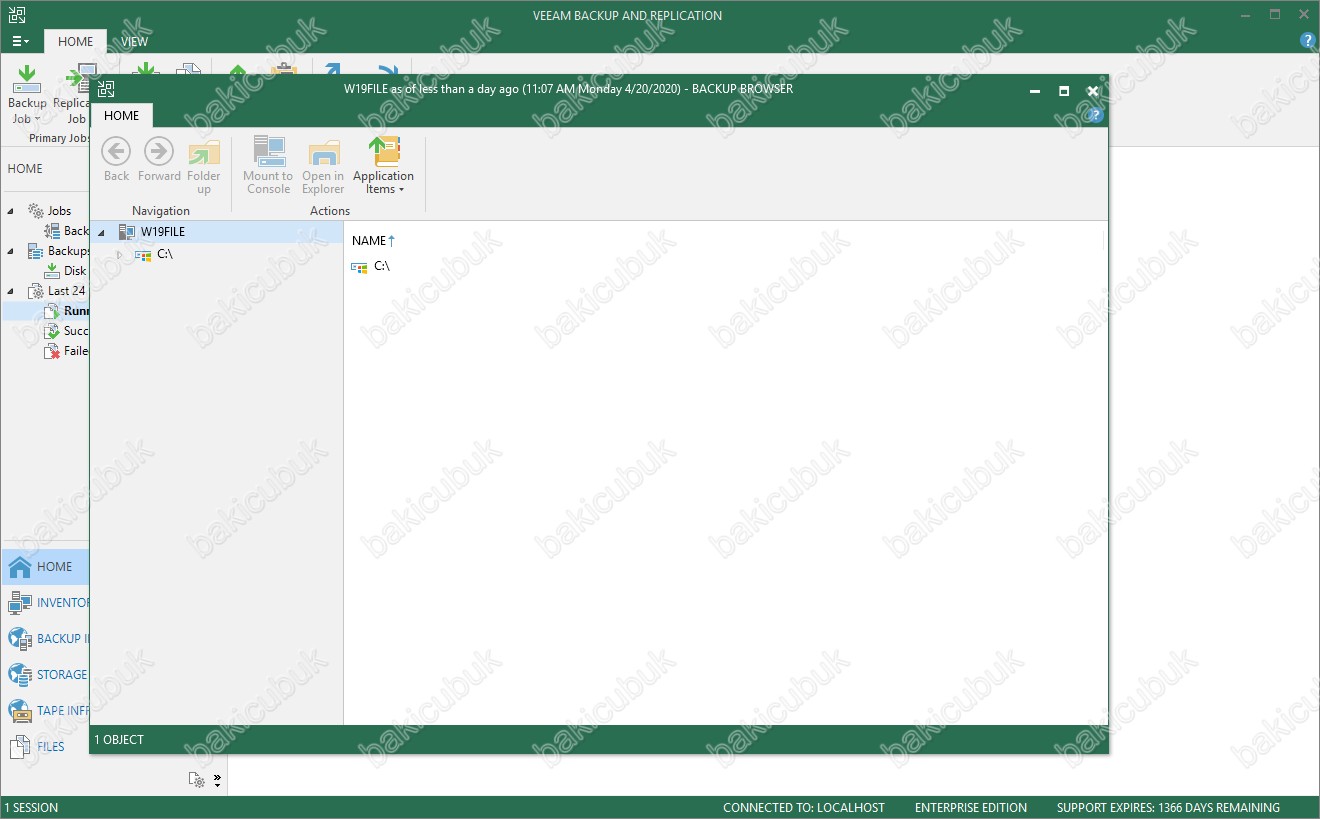The height and width of the screenshot is (819, 1320).
Task: Open the main menu hamburger button
Action: (x=20, y=42)
